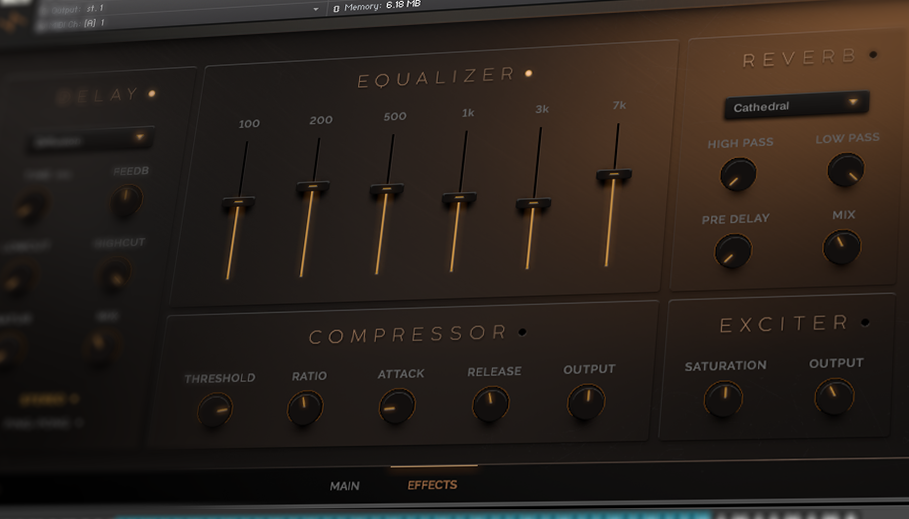Click the 100 Hz equalizer slider handle

(238, 203)
